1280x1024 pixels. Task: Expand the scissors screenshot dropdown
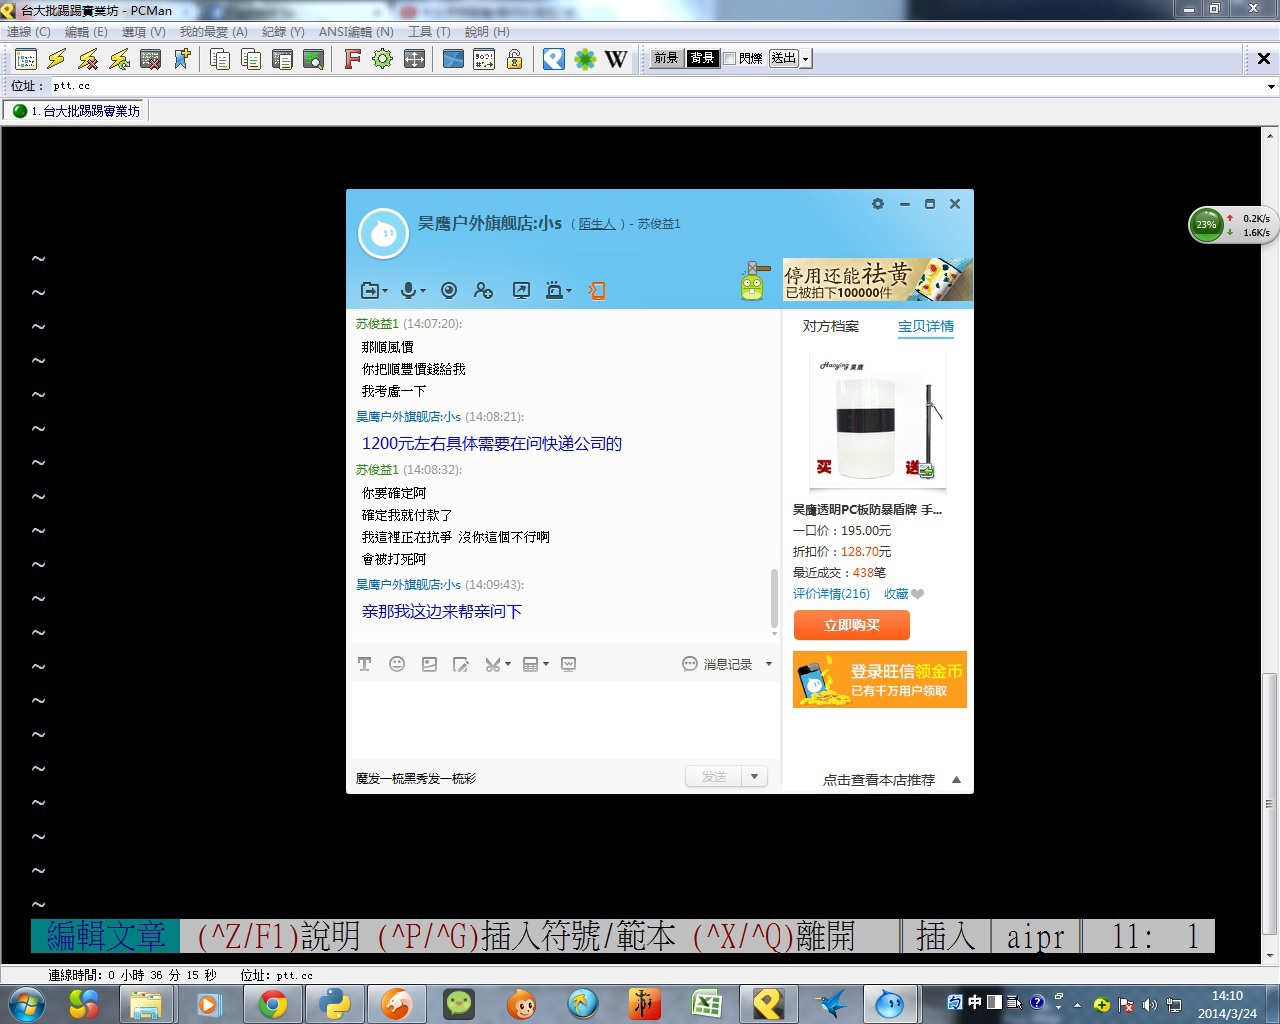click(508, 664)
